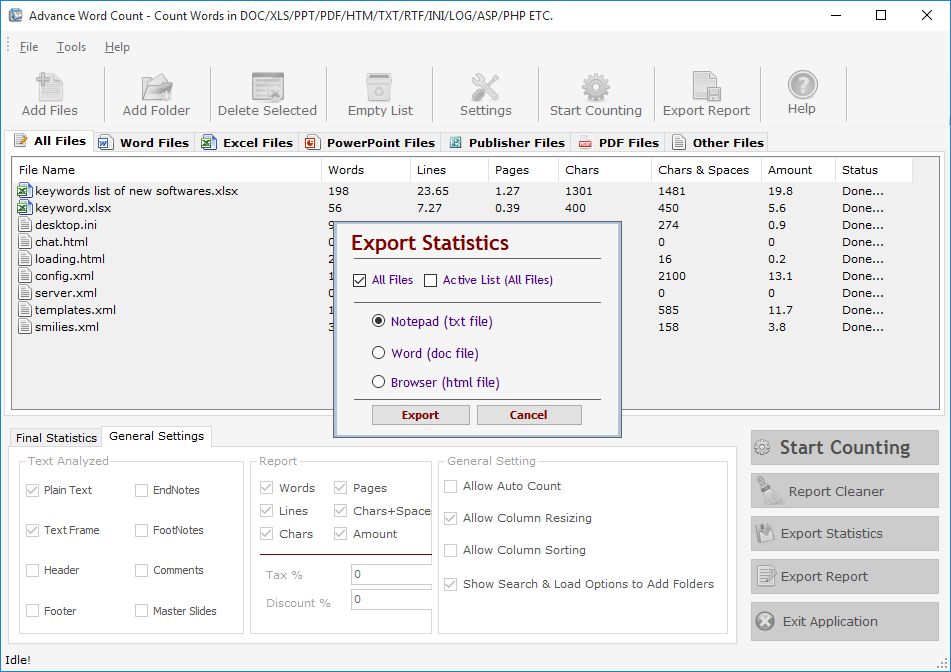Switch to Excel Files tab
Screen dimensions: 951x672
(247, 143)
